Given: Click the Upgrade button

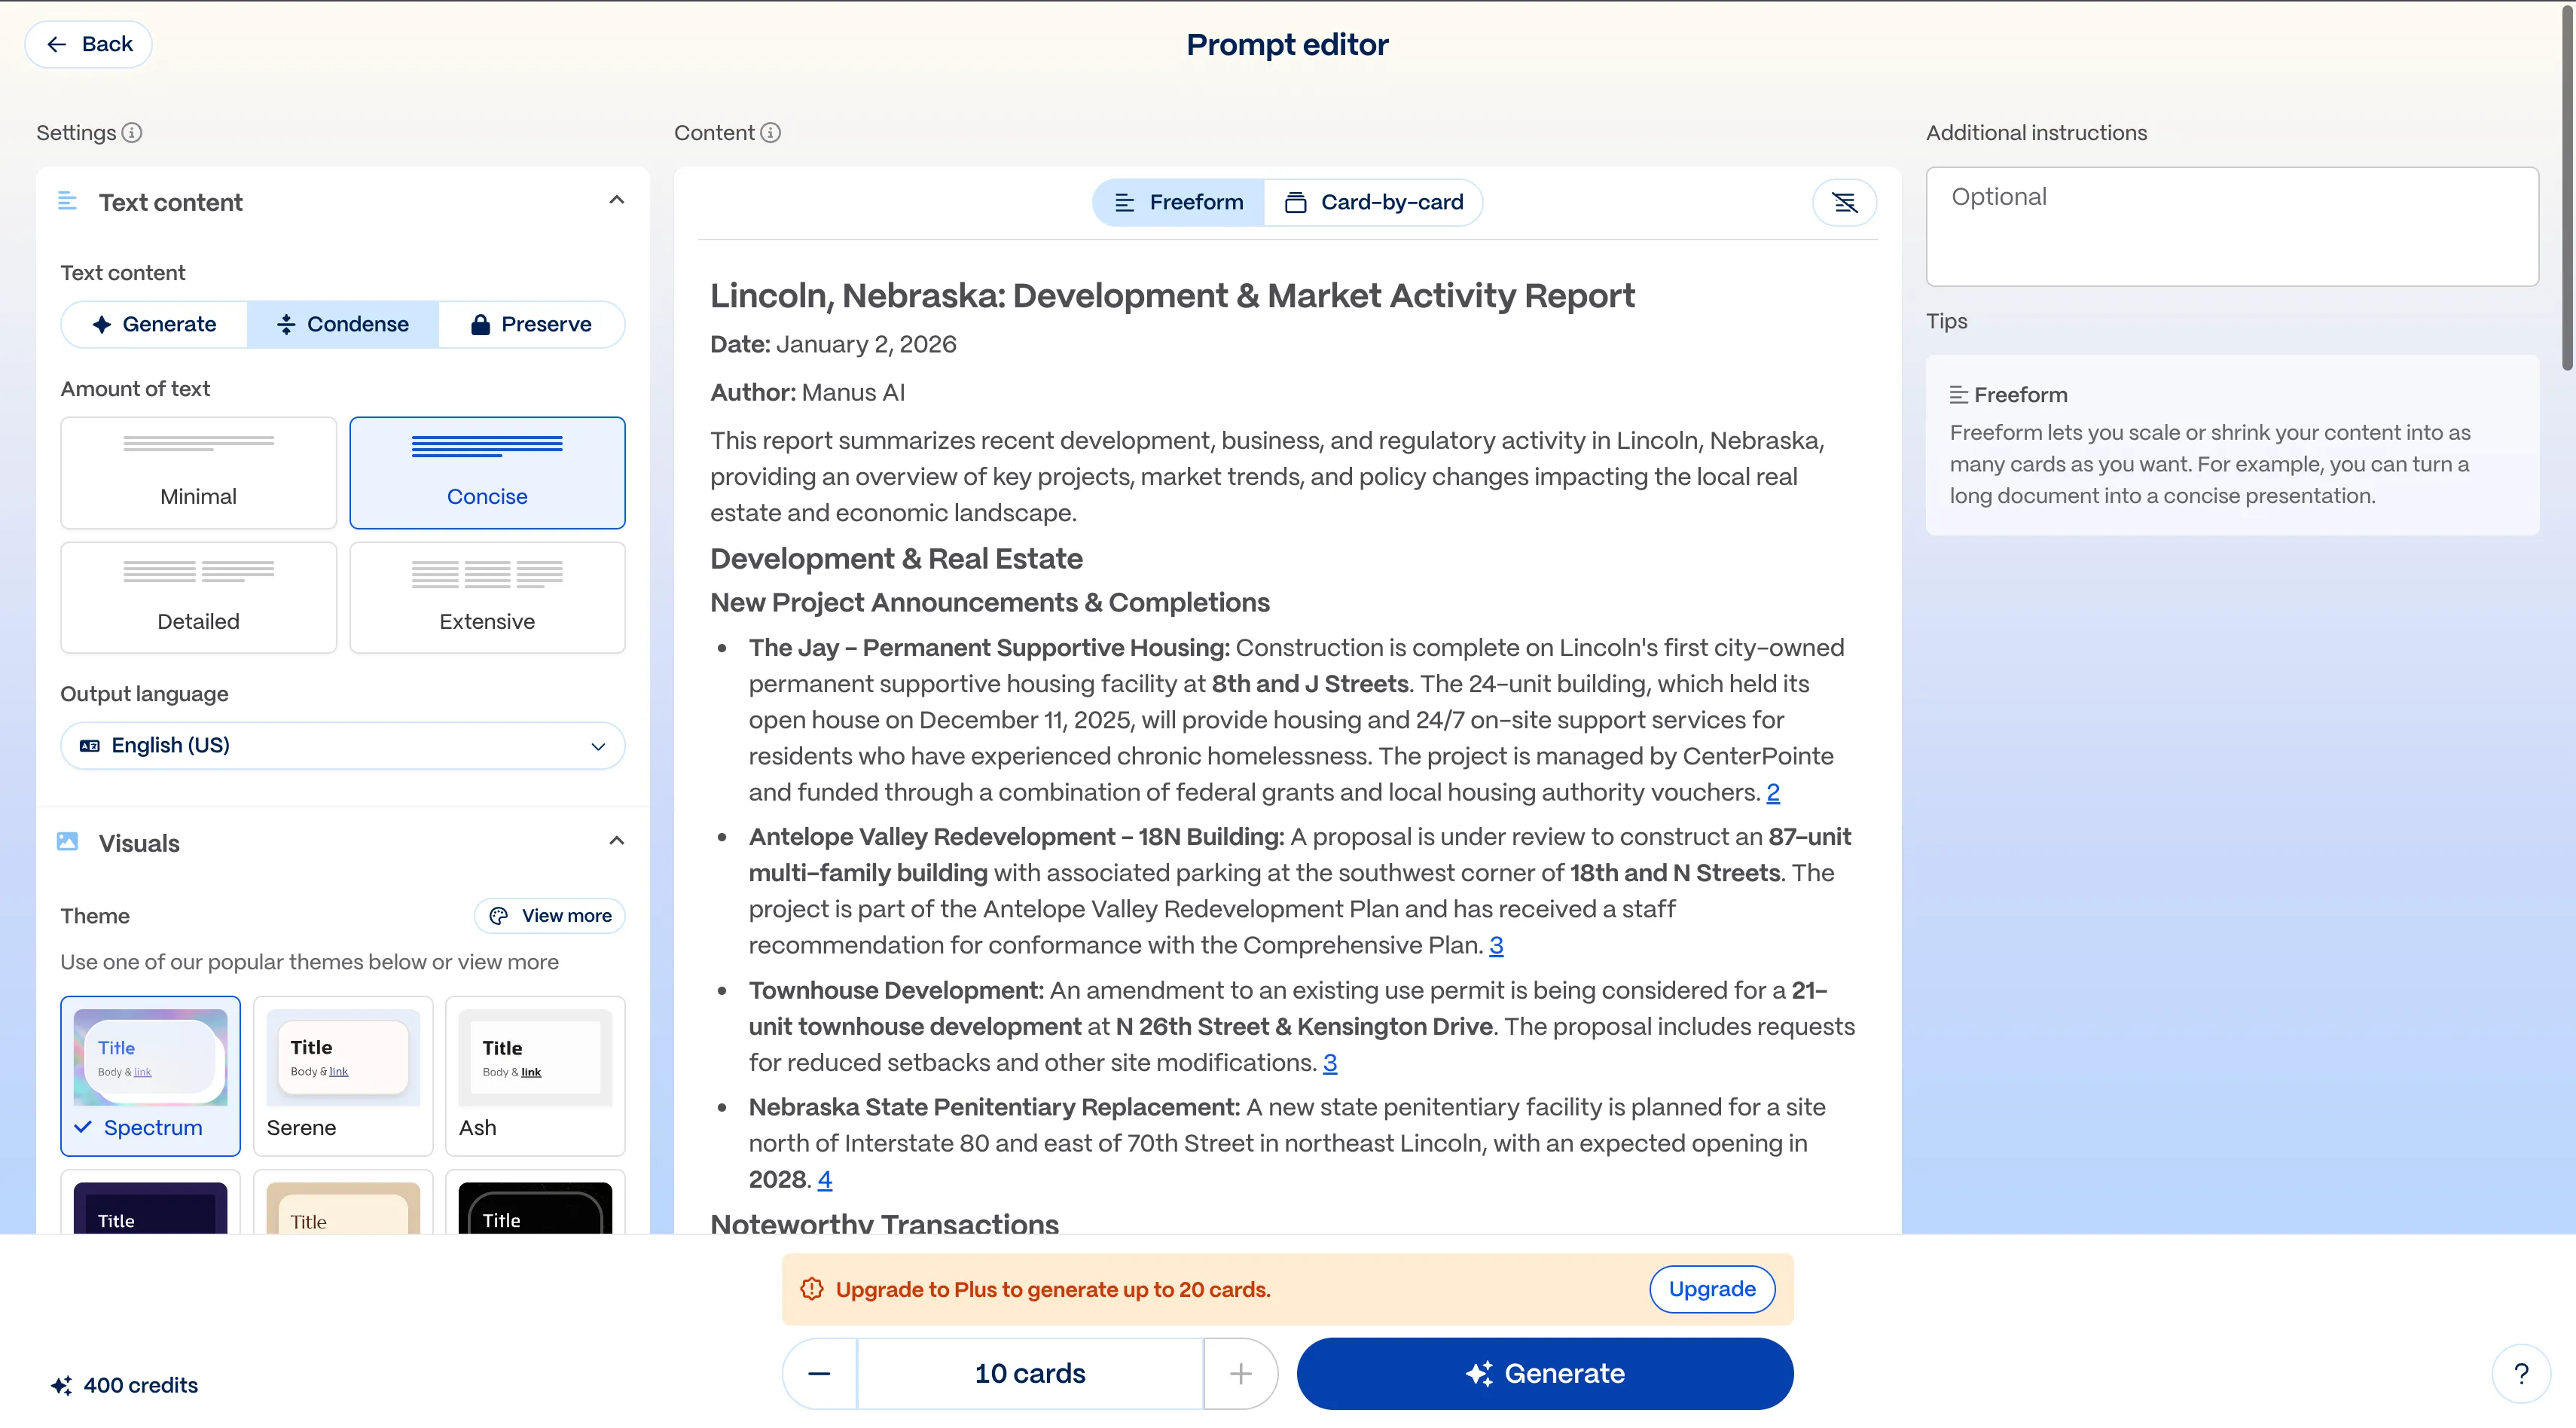Looking at the screenshot, I should pos(1711,1289).
